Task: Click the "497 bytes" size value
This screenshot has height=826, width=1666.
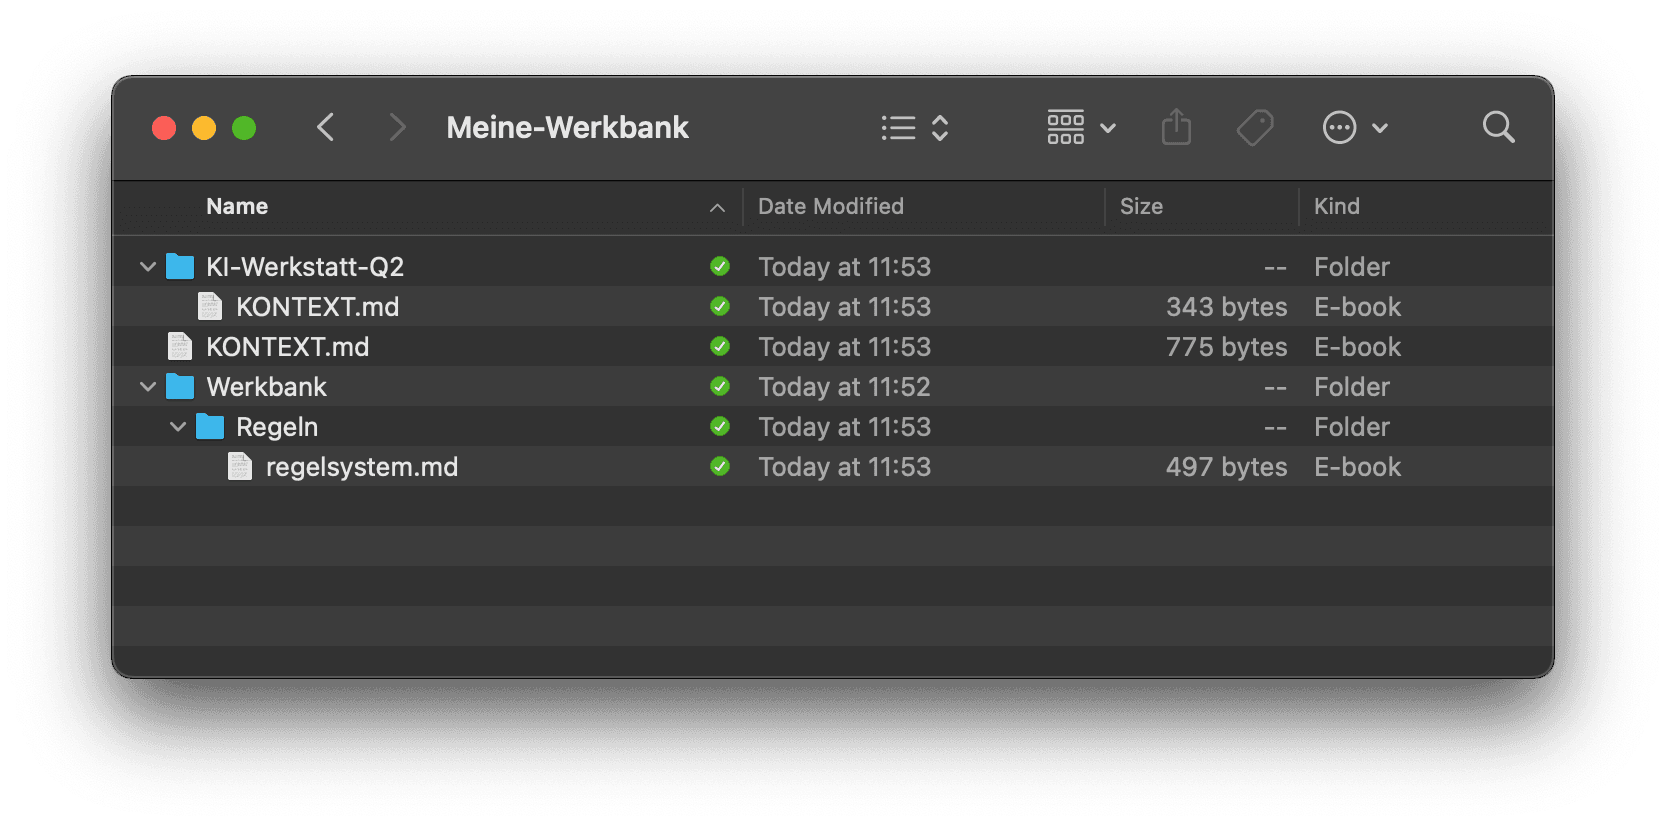Action: (x=1226, y=467)
